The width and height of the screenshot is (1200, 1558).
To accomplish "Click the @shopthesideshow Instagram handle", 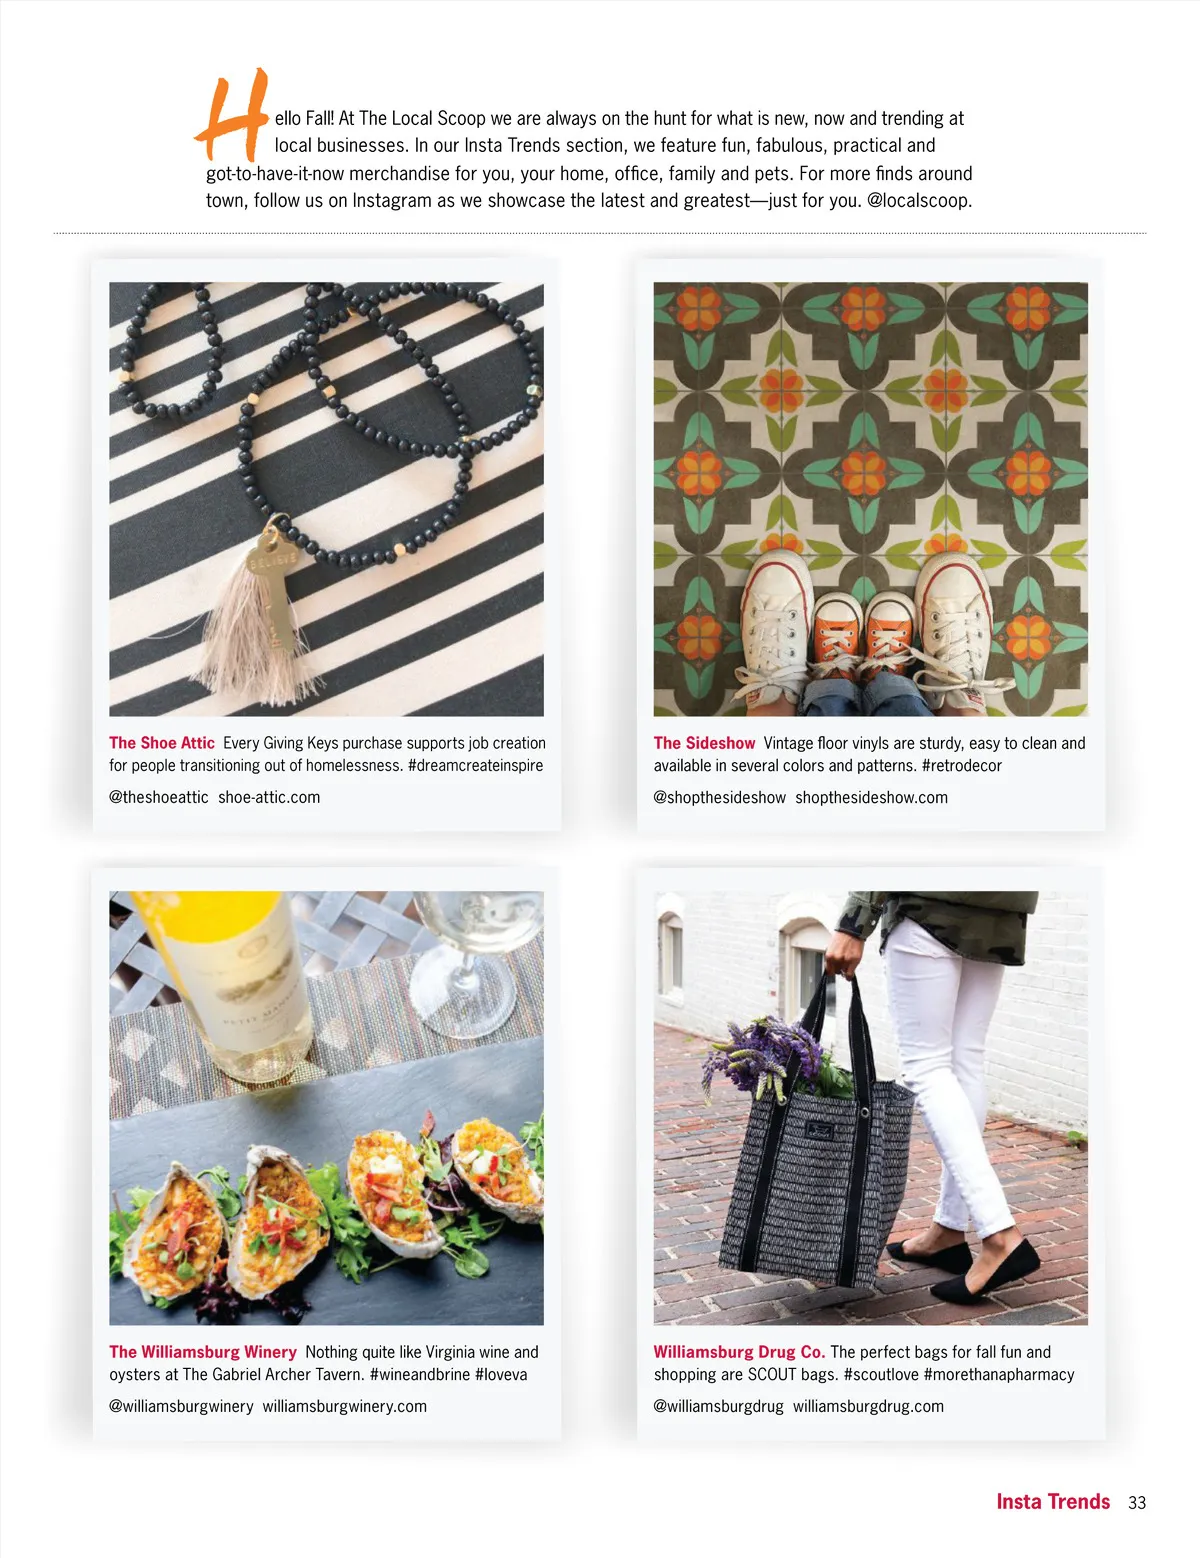I will 720,798.
